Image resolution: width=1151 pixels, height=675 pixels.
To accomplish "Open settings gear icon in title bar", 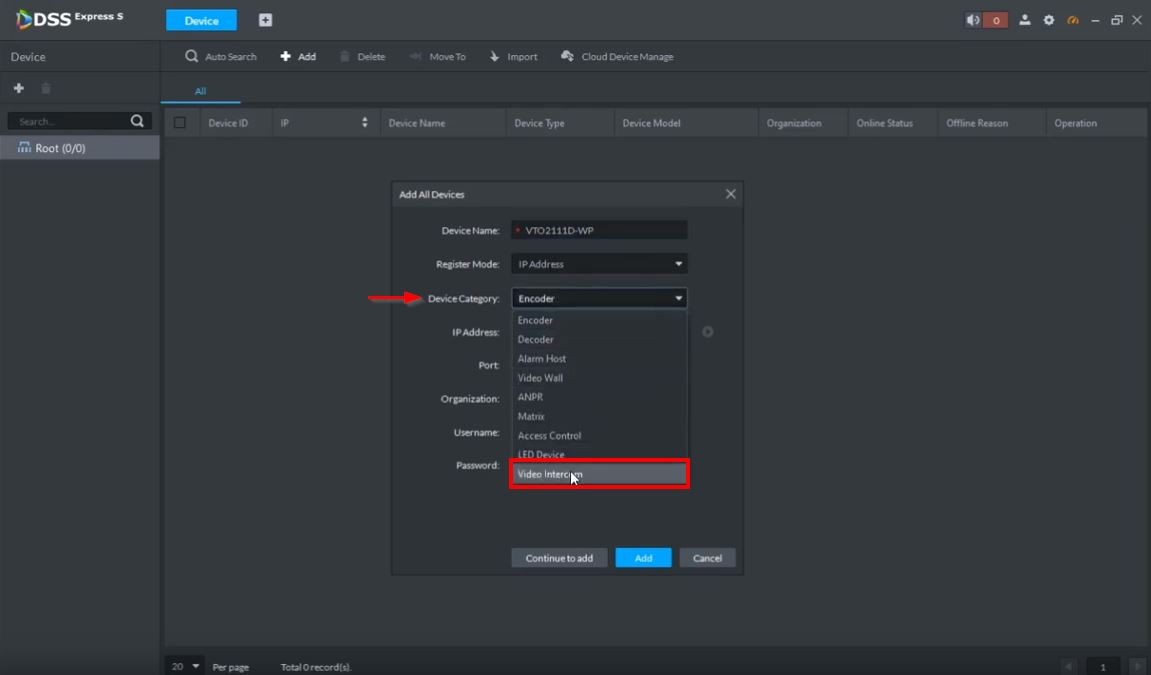I will [1049, 20].
